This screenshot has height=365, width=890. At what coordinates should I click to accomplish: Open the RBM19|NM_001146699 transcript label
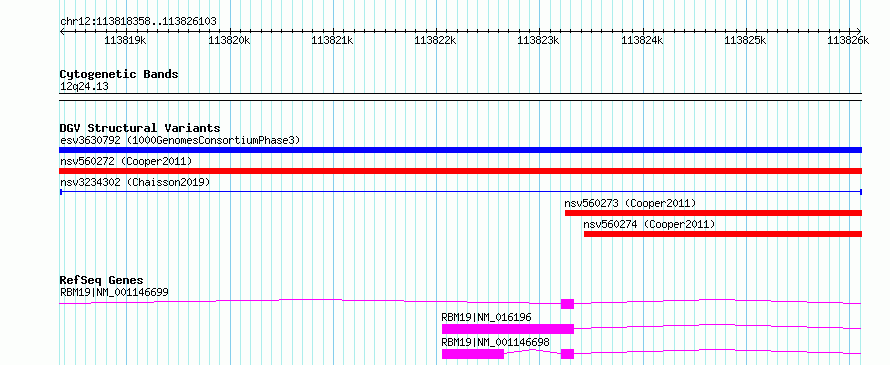tap(114, 293)
